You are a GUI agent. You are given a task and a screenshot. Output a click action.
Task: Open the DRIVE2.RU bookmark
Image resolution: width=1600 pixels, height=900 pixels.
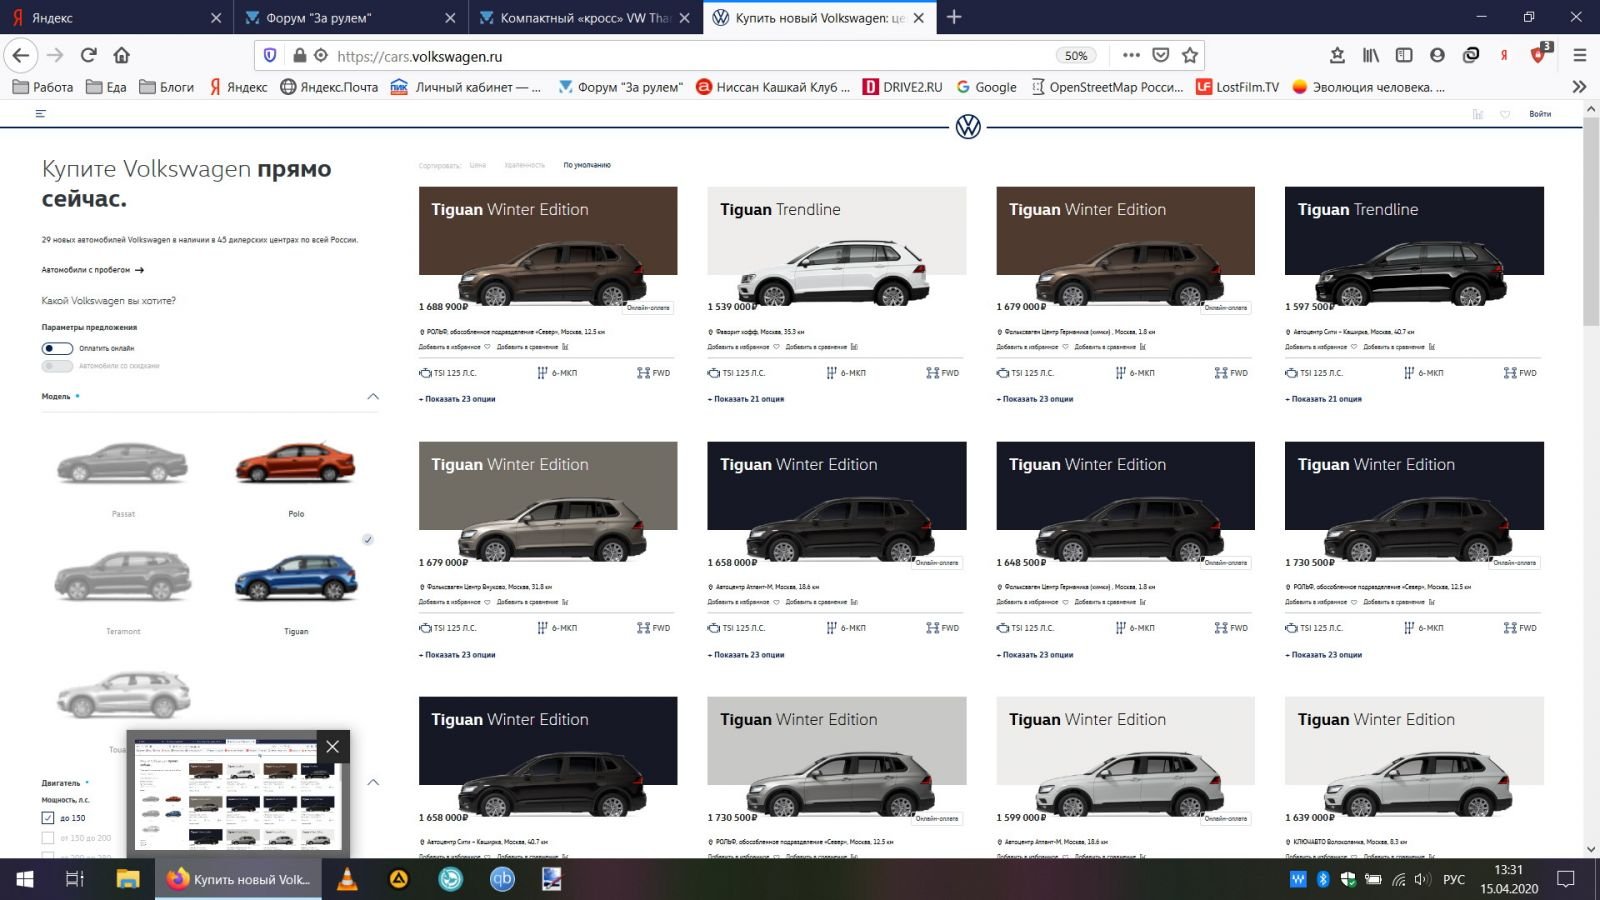pos(903,87)
